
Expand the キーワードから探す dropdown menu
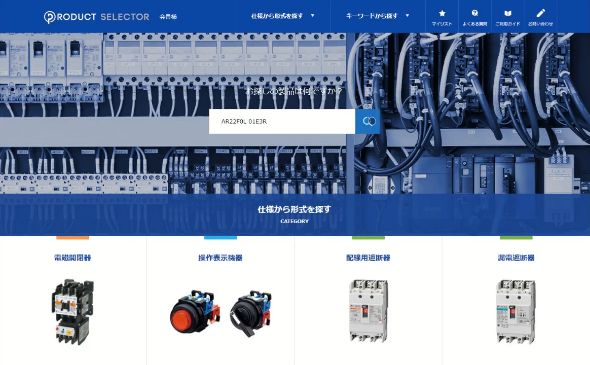click(x=377, y=16)
